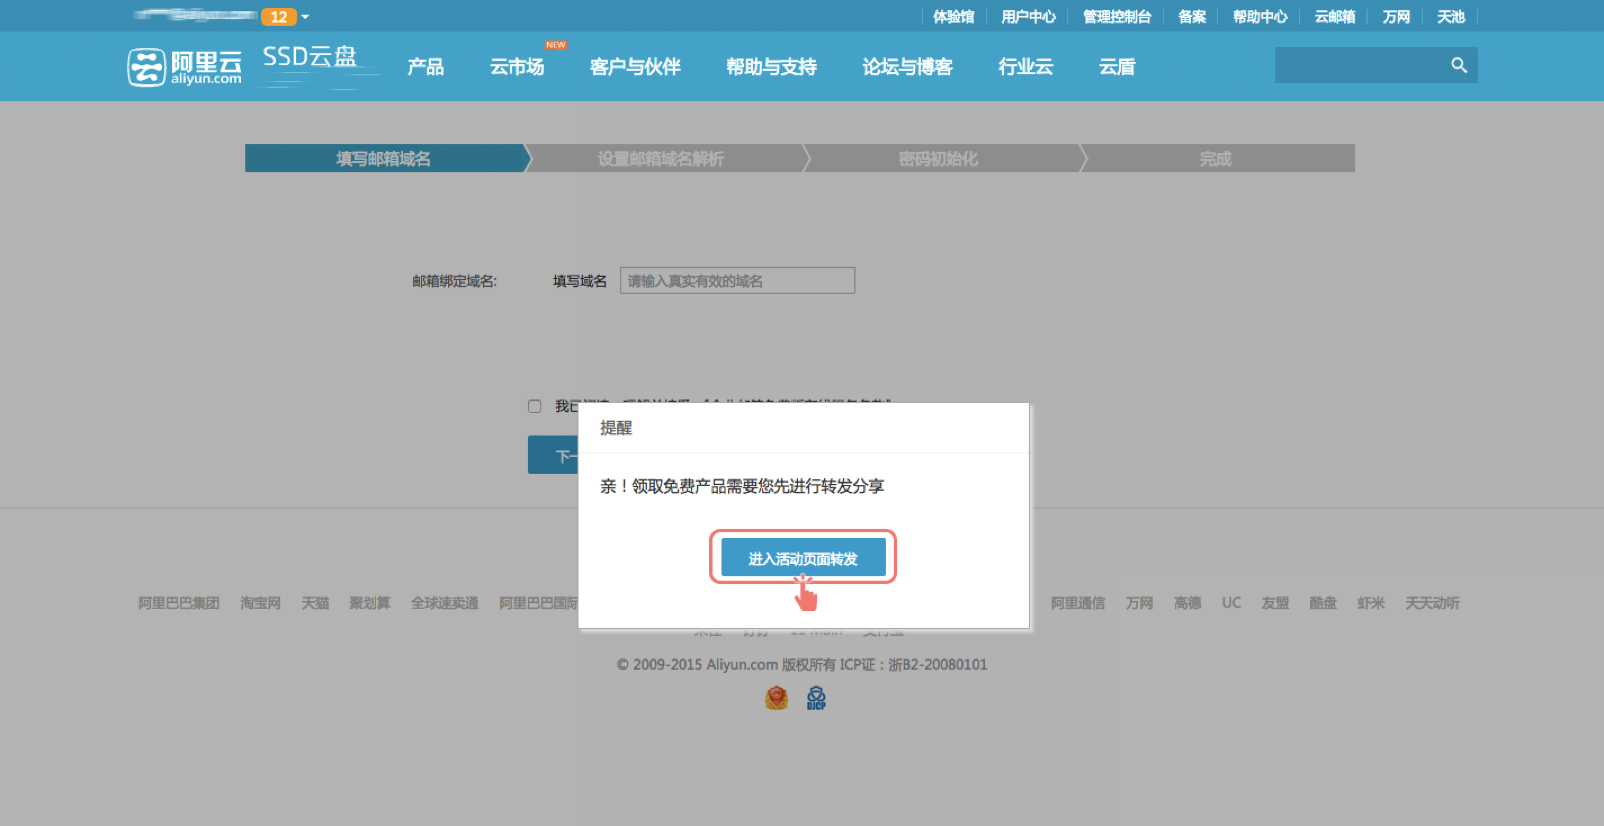Open the 淘宝网 footer link
This screenshot has width=1604, height=826.
(260, 603)
